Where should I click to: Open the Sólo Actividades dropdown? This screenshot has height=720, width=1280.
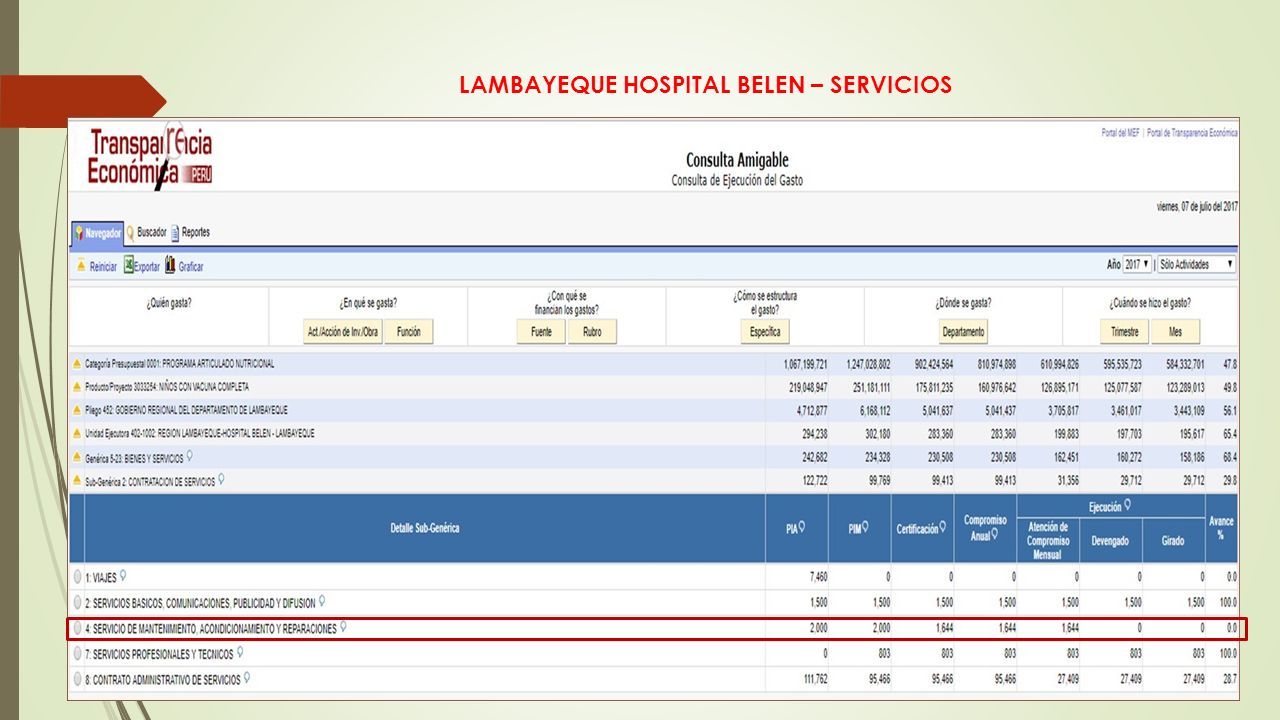1196,265
